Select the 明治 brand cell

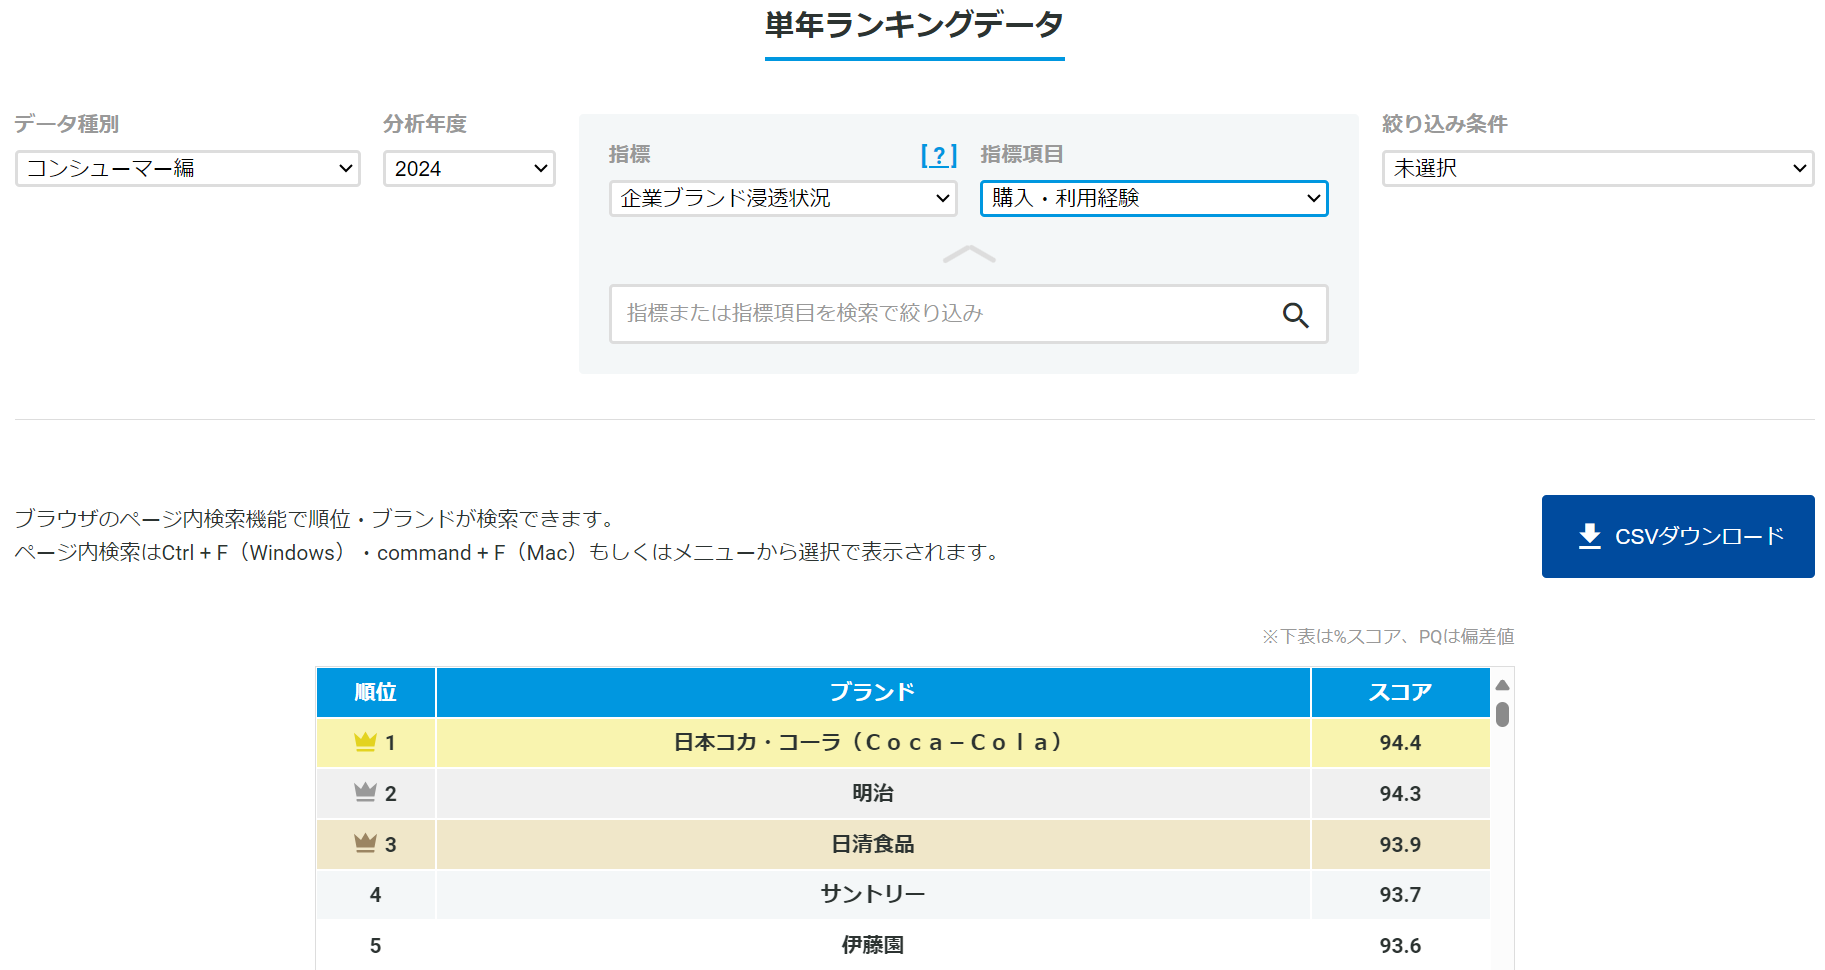[x=873, y=794]
